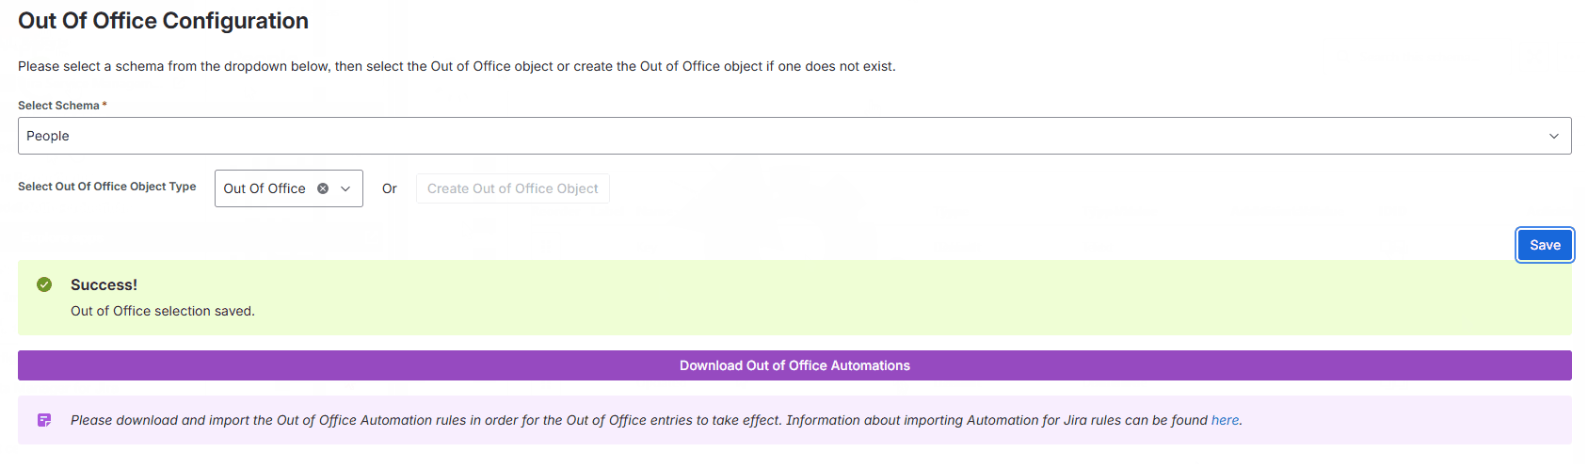
Task: Click Create Out of Office Object button
Action: tap(512, 188)
